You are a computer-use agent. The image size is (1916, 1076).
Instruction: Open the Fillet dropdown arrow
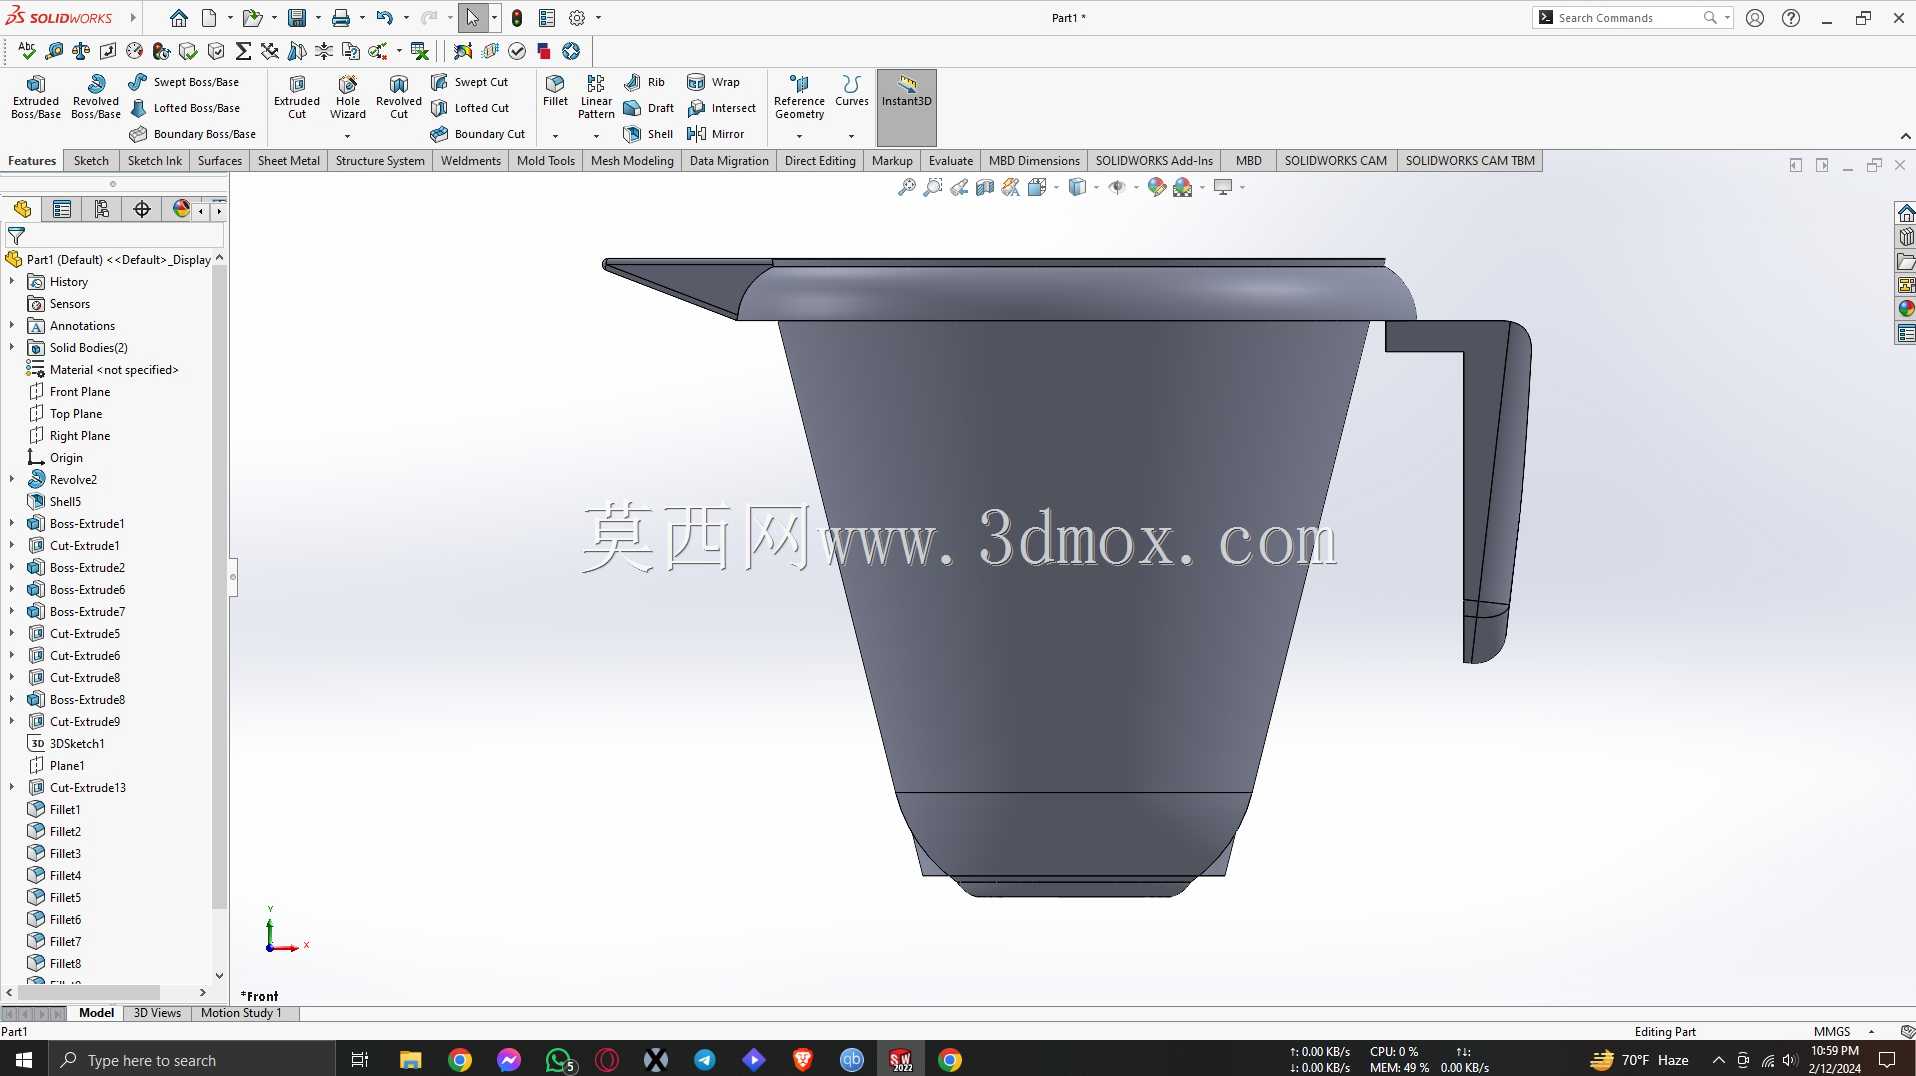point(555,136)
